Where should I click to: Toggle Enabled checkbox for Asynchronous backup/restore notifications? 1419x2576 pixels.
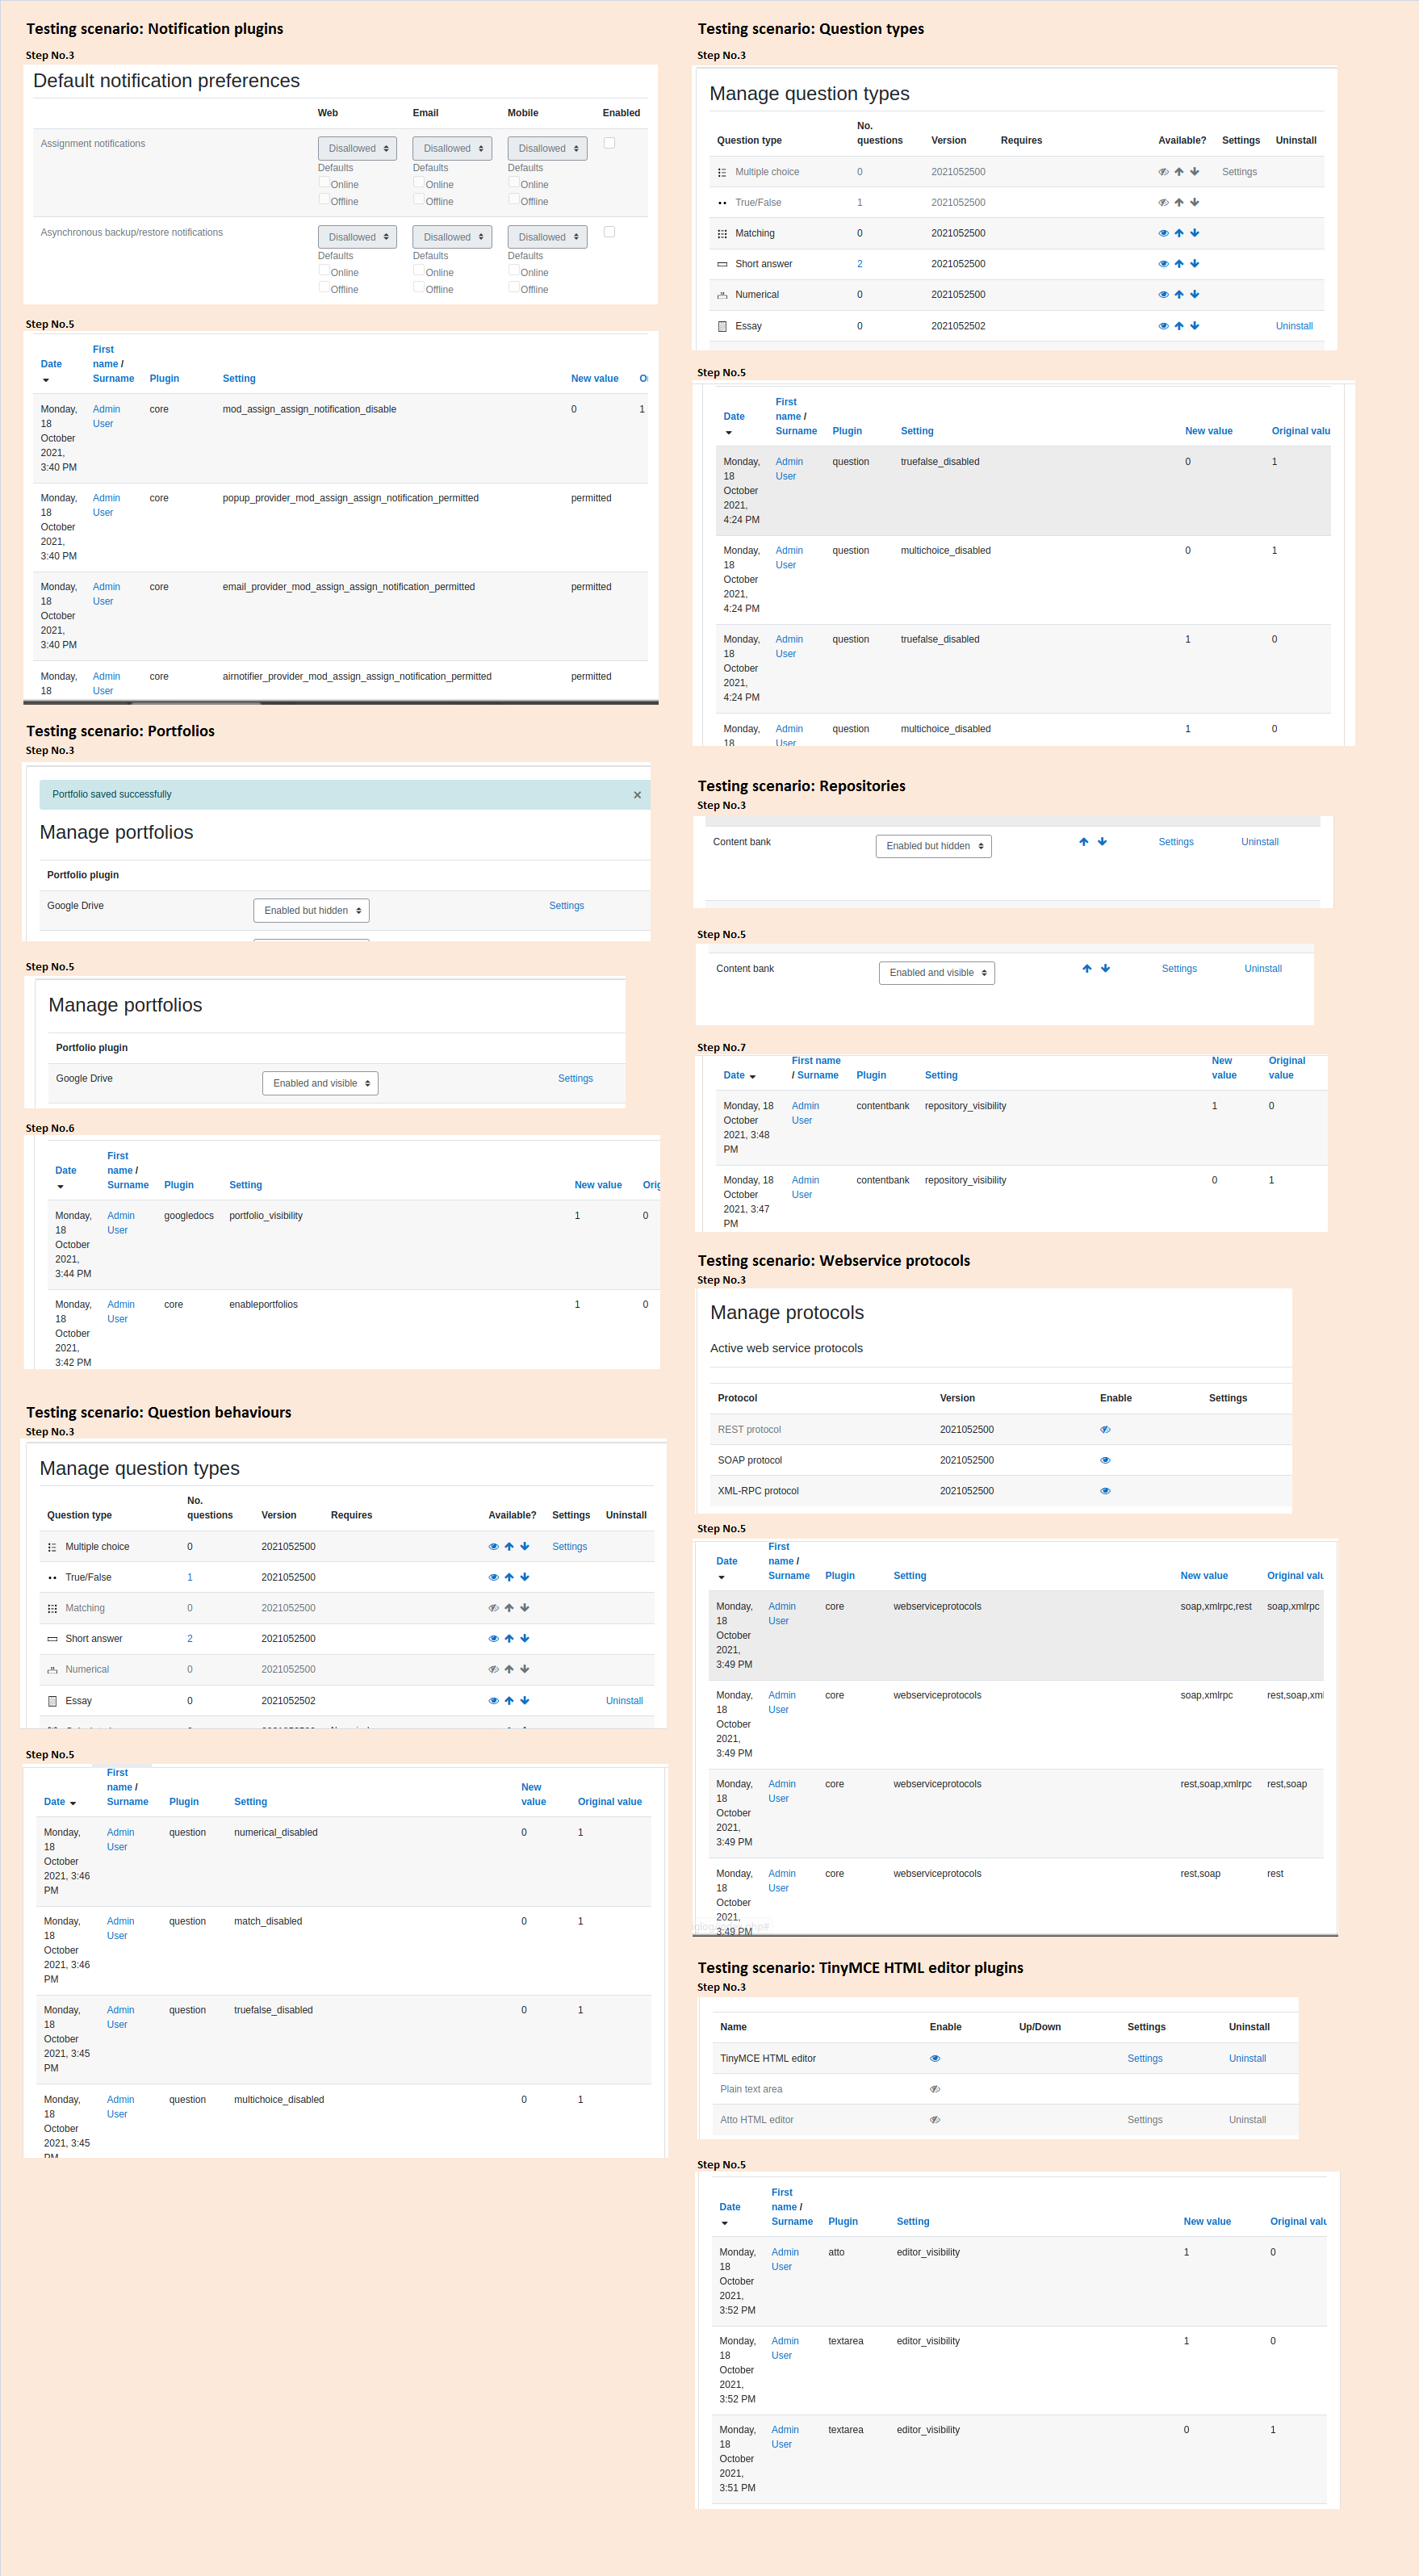pos(609,232)
